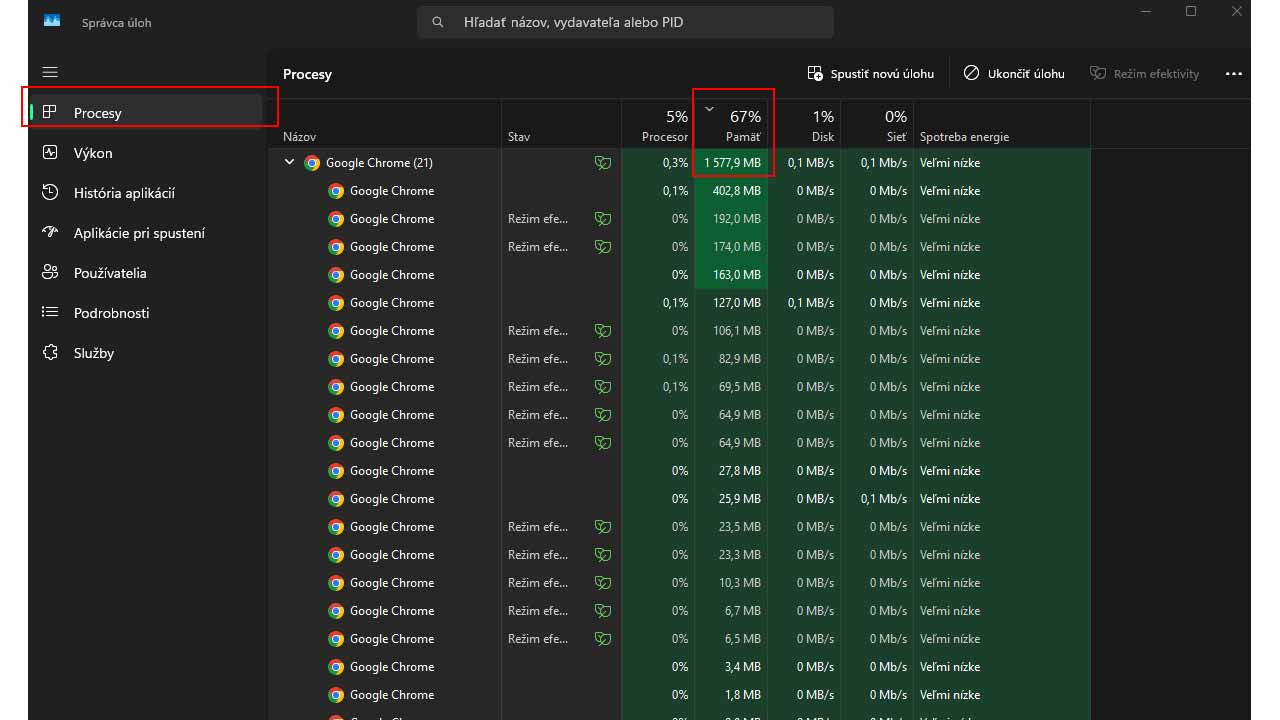This screenshot has height=720, width=1280.
Task: Go to Aplikácie pri spustení
Action: (x=147, y=233)
